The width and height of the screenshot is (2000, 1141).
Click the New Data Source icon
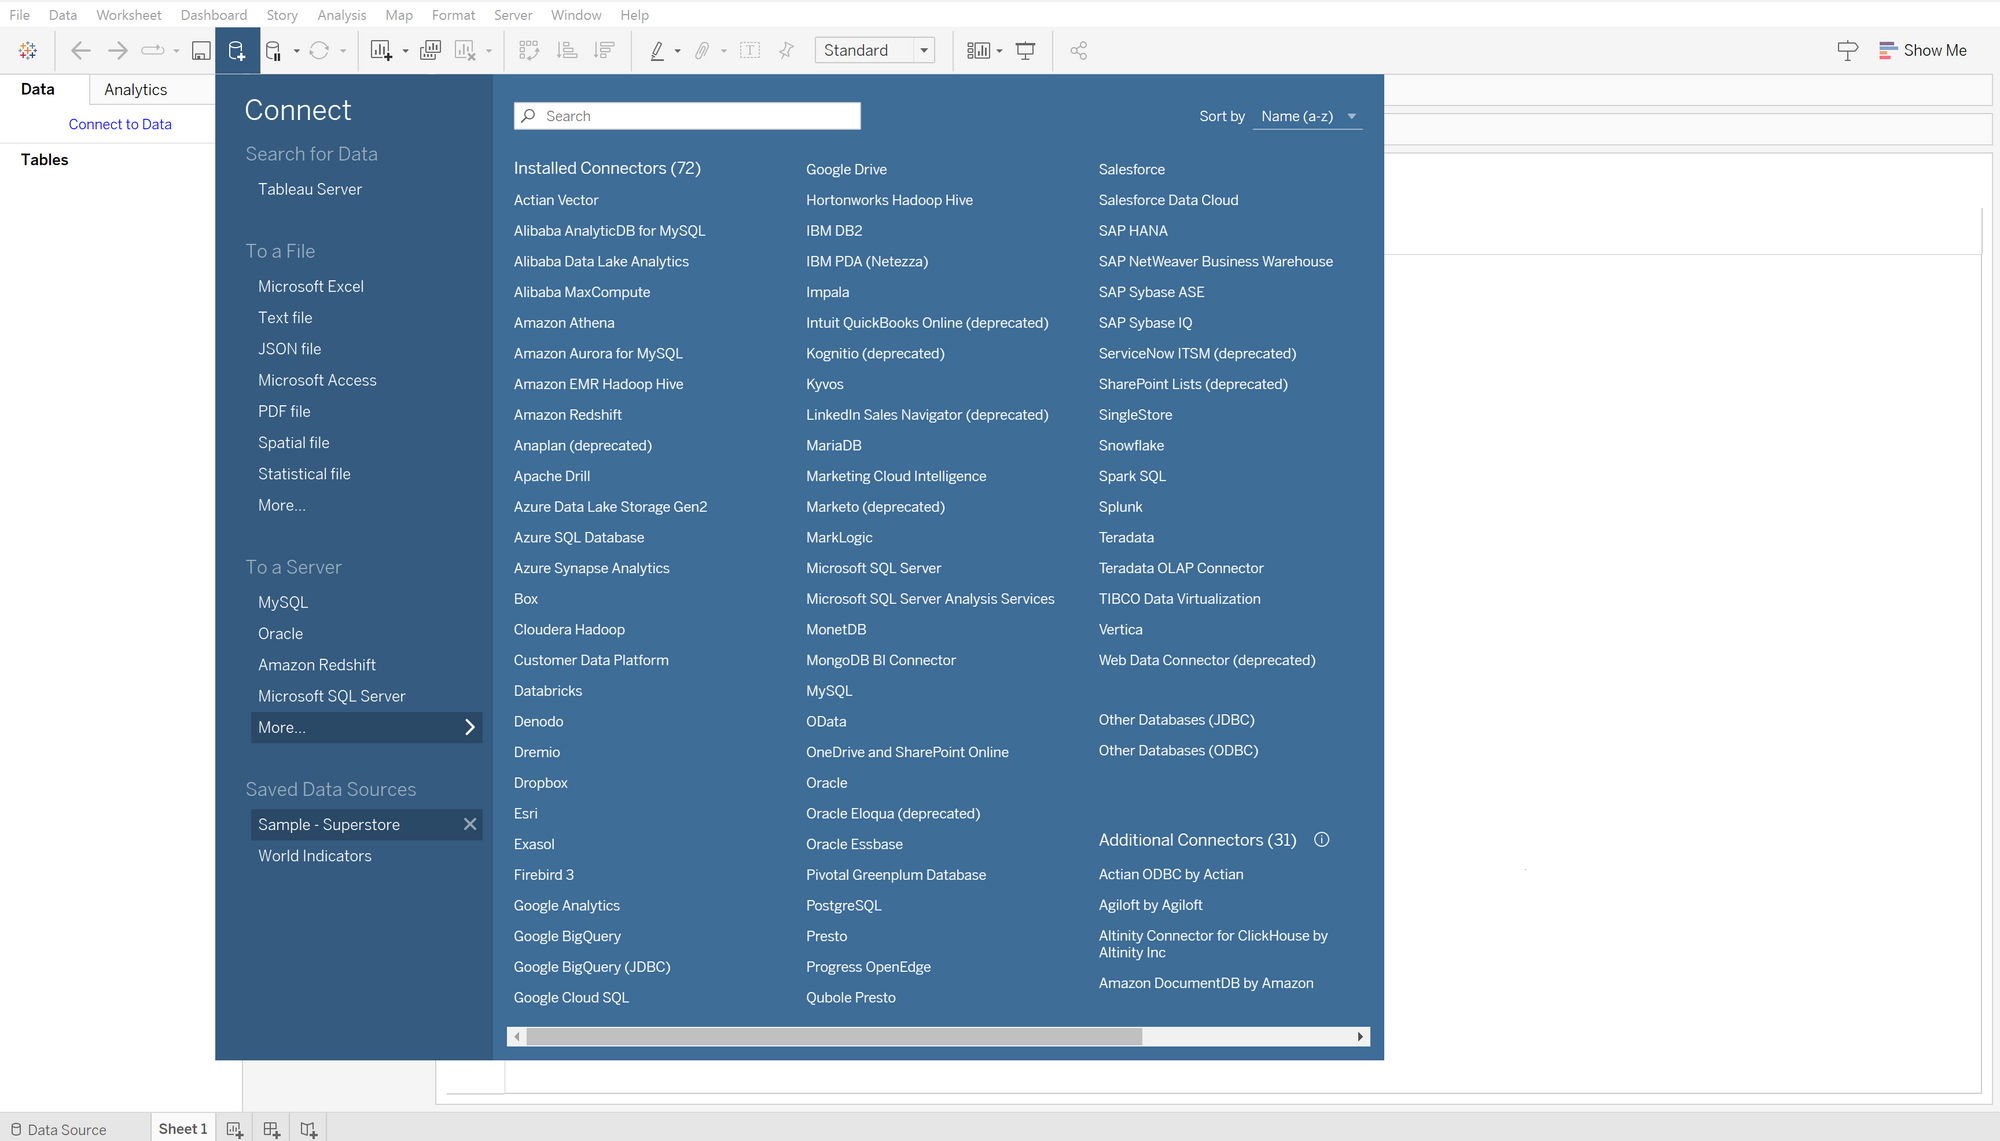click(237, 50)
